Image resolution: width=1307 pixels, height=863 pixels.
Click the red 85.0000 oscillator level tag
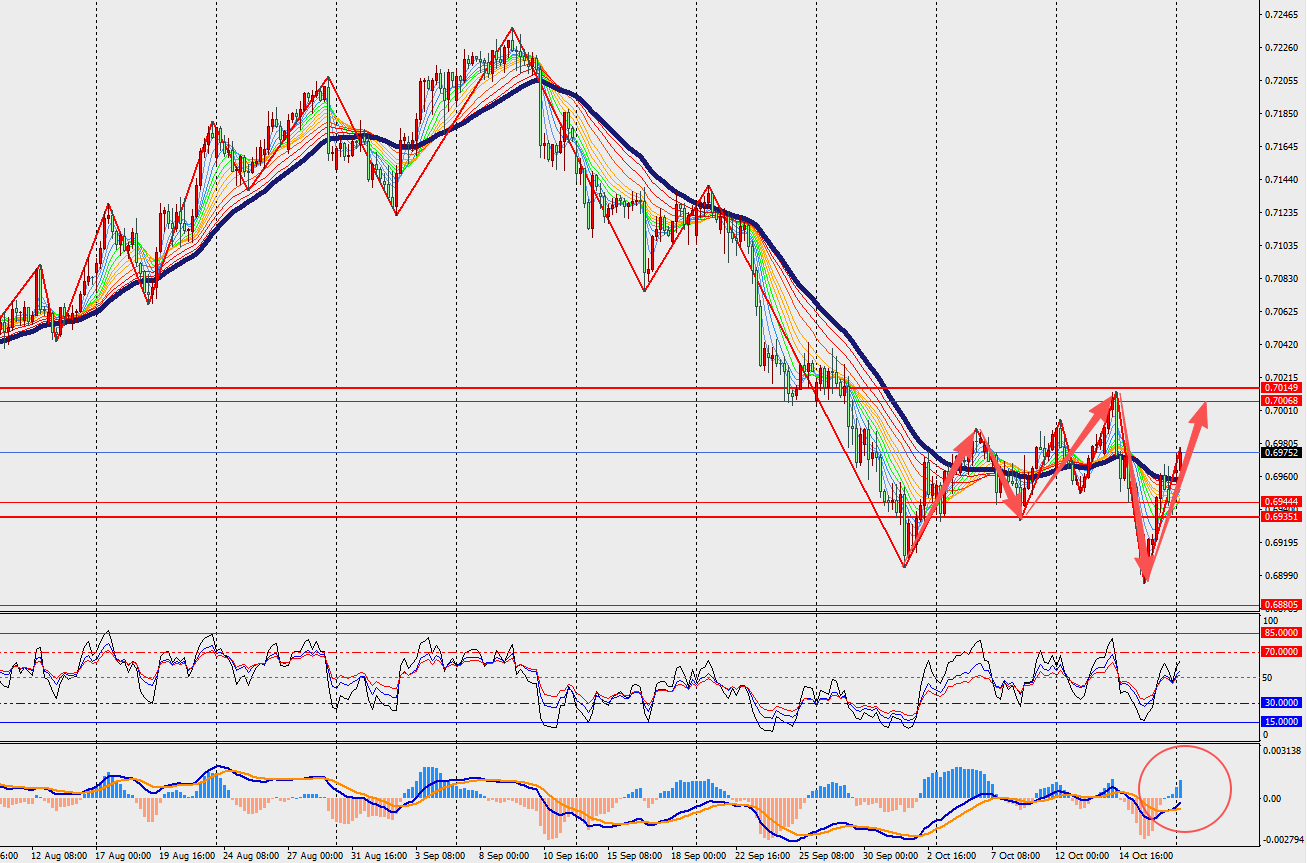click(1281, 632)
